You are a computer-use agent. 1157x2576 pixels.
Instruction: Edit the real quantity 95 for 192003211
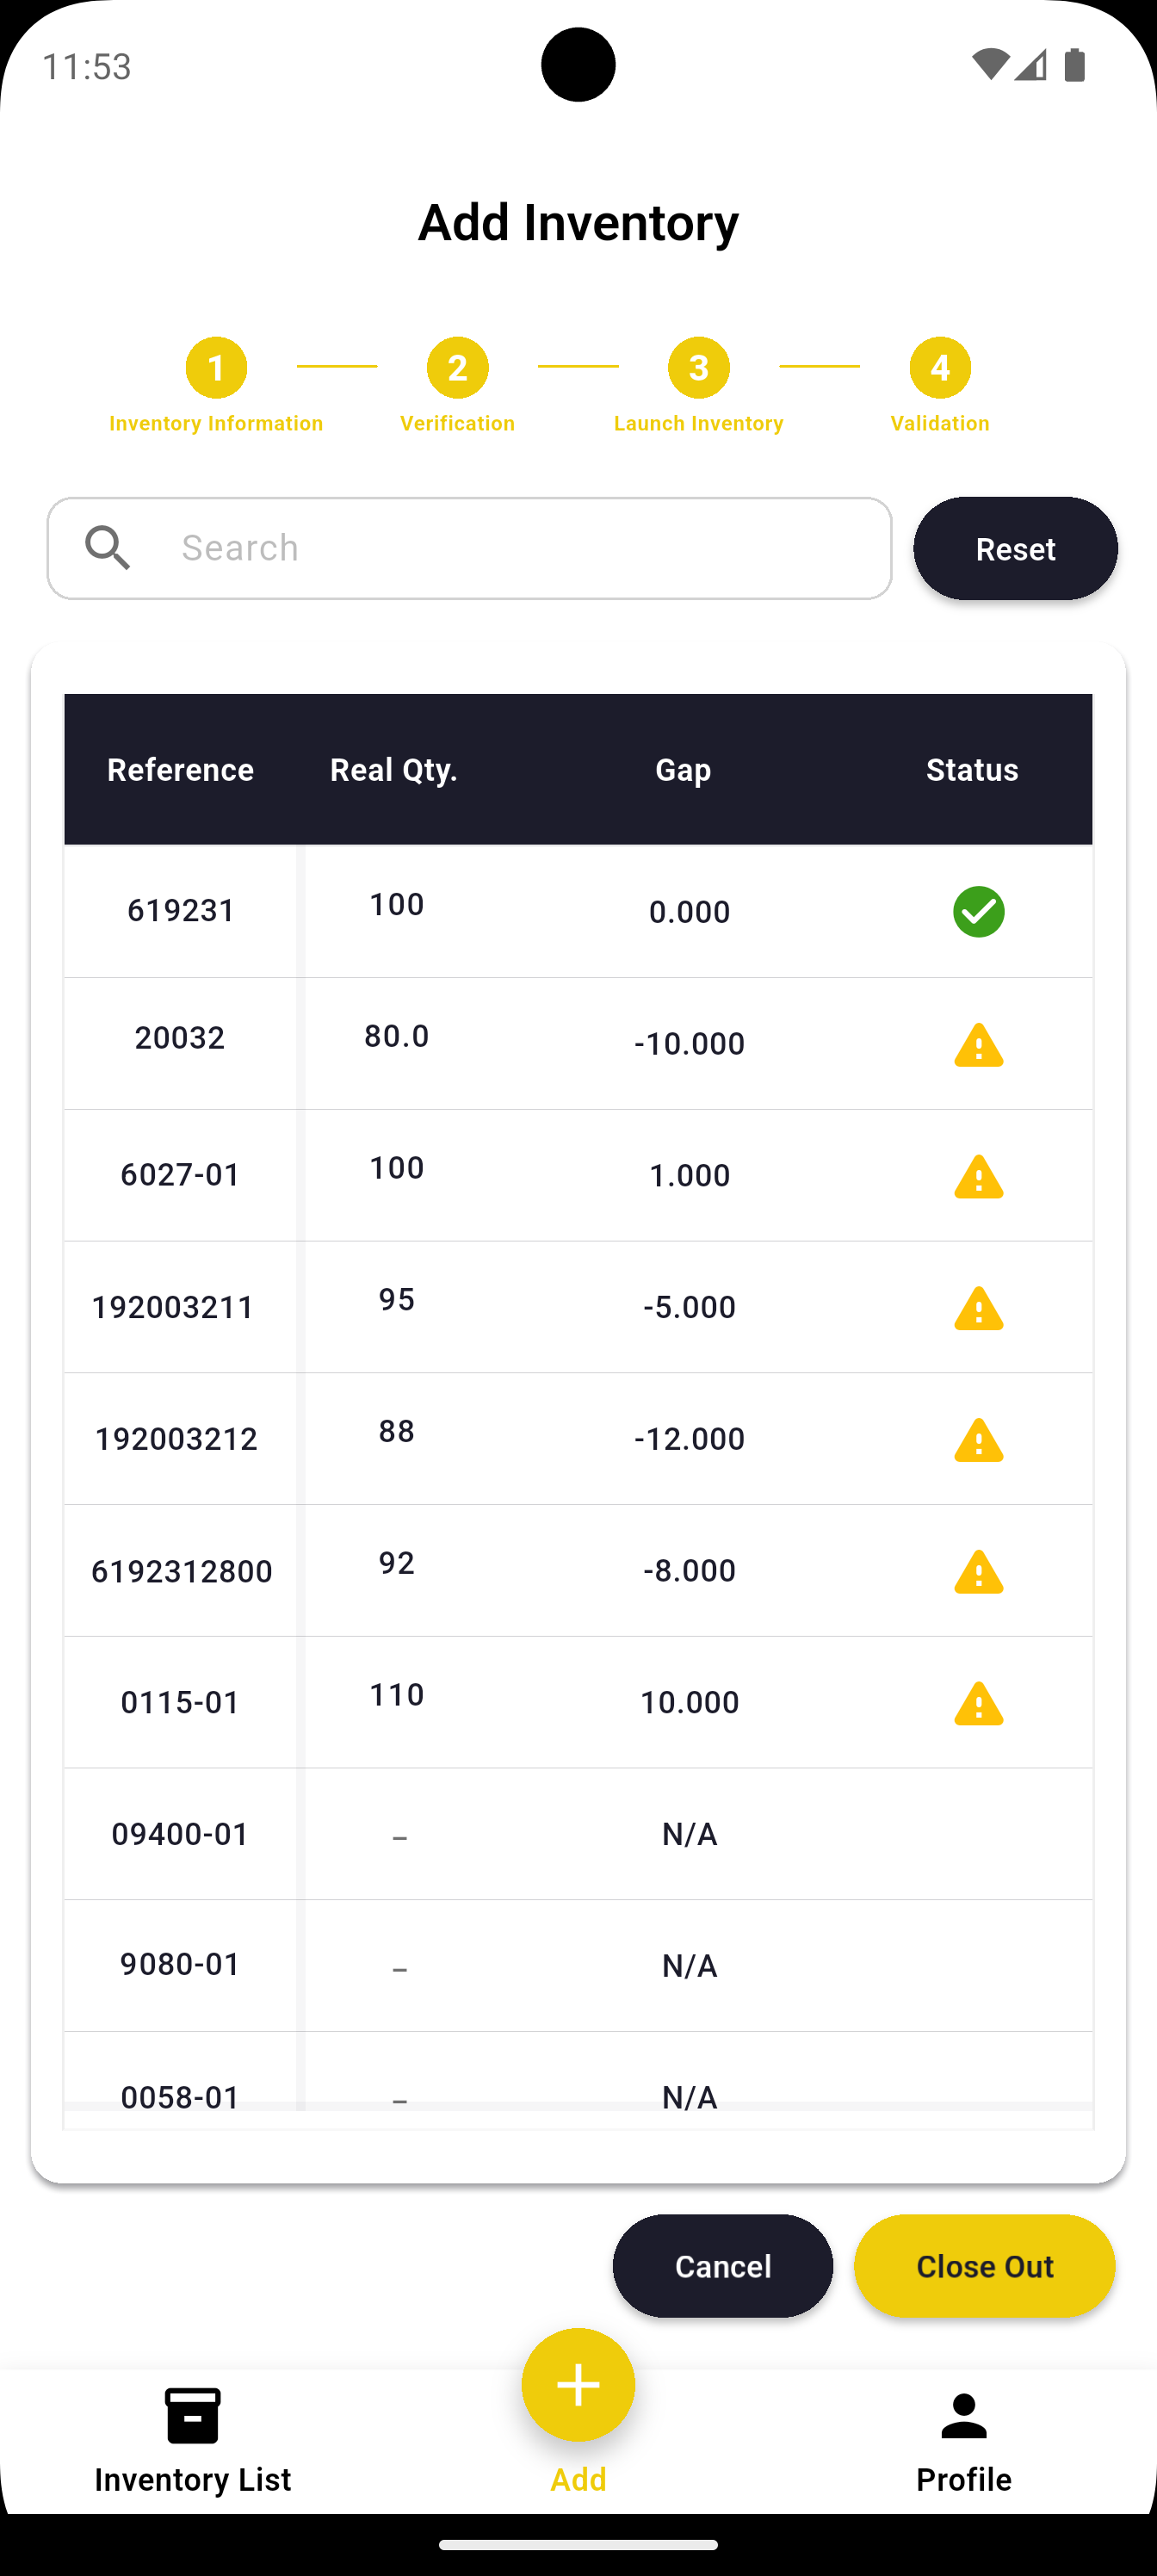(x=397, y=1300)
